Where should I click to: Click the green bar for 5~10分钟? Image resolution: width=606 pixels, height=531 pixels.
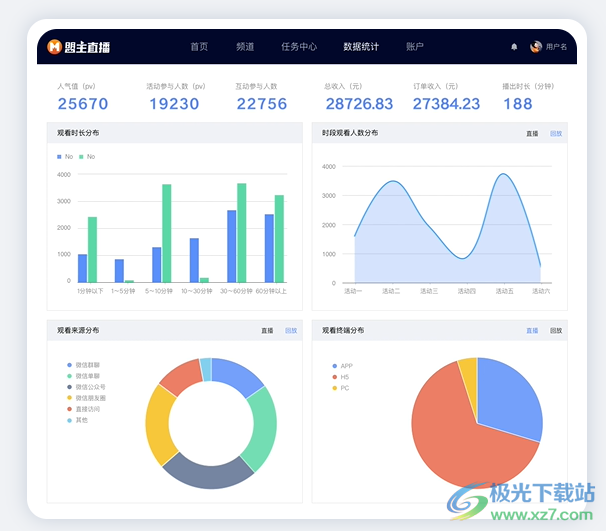click(x=167, y=233)
